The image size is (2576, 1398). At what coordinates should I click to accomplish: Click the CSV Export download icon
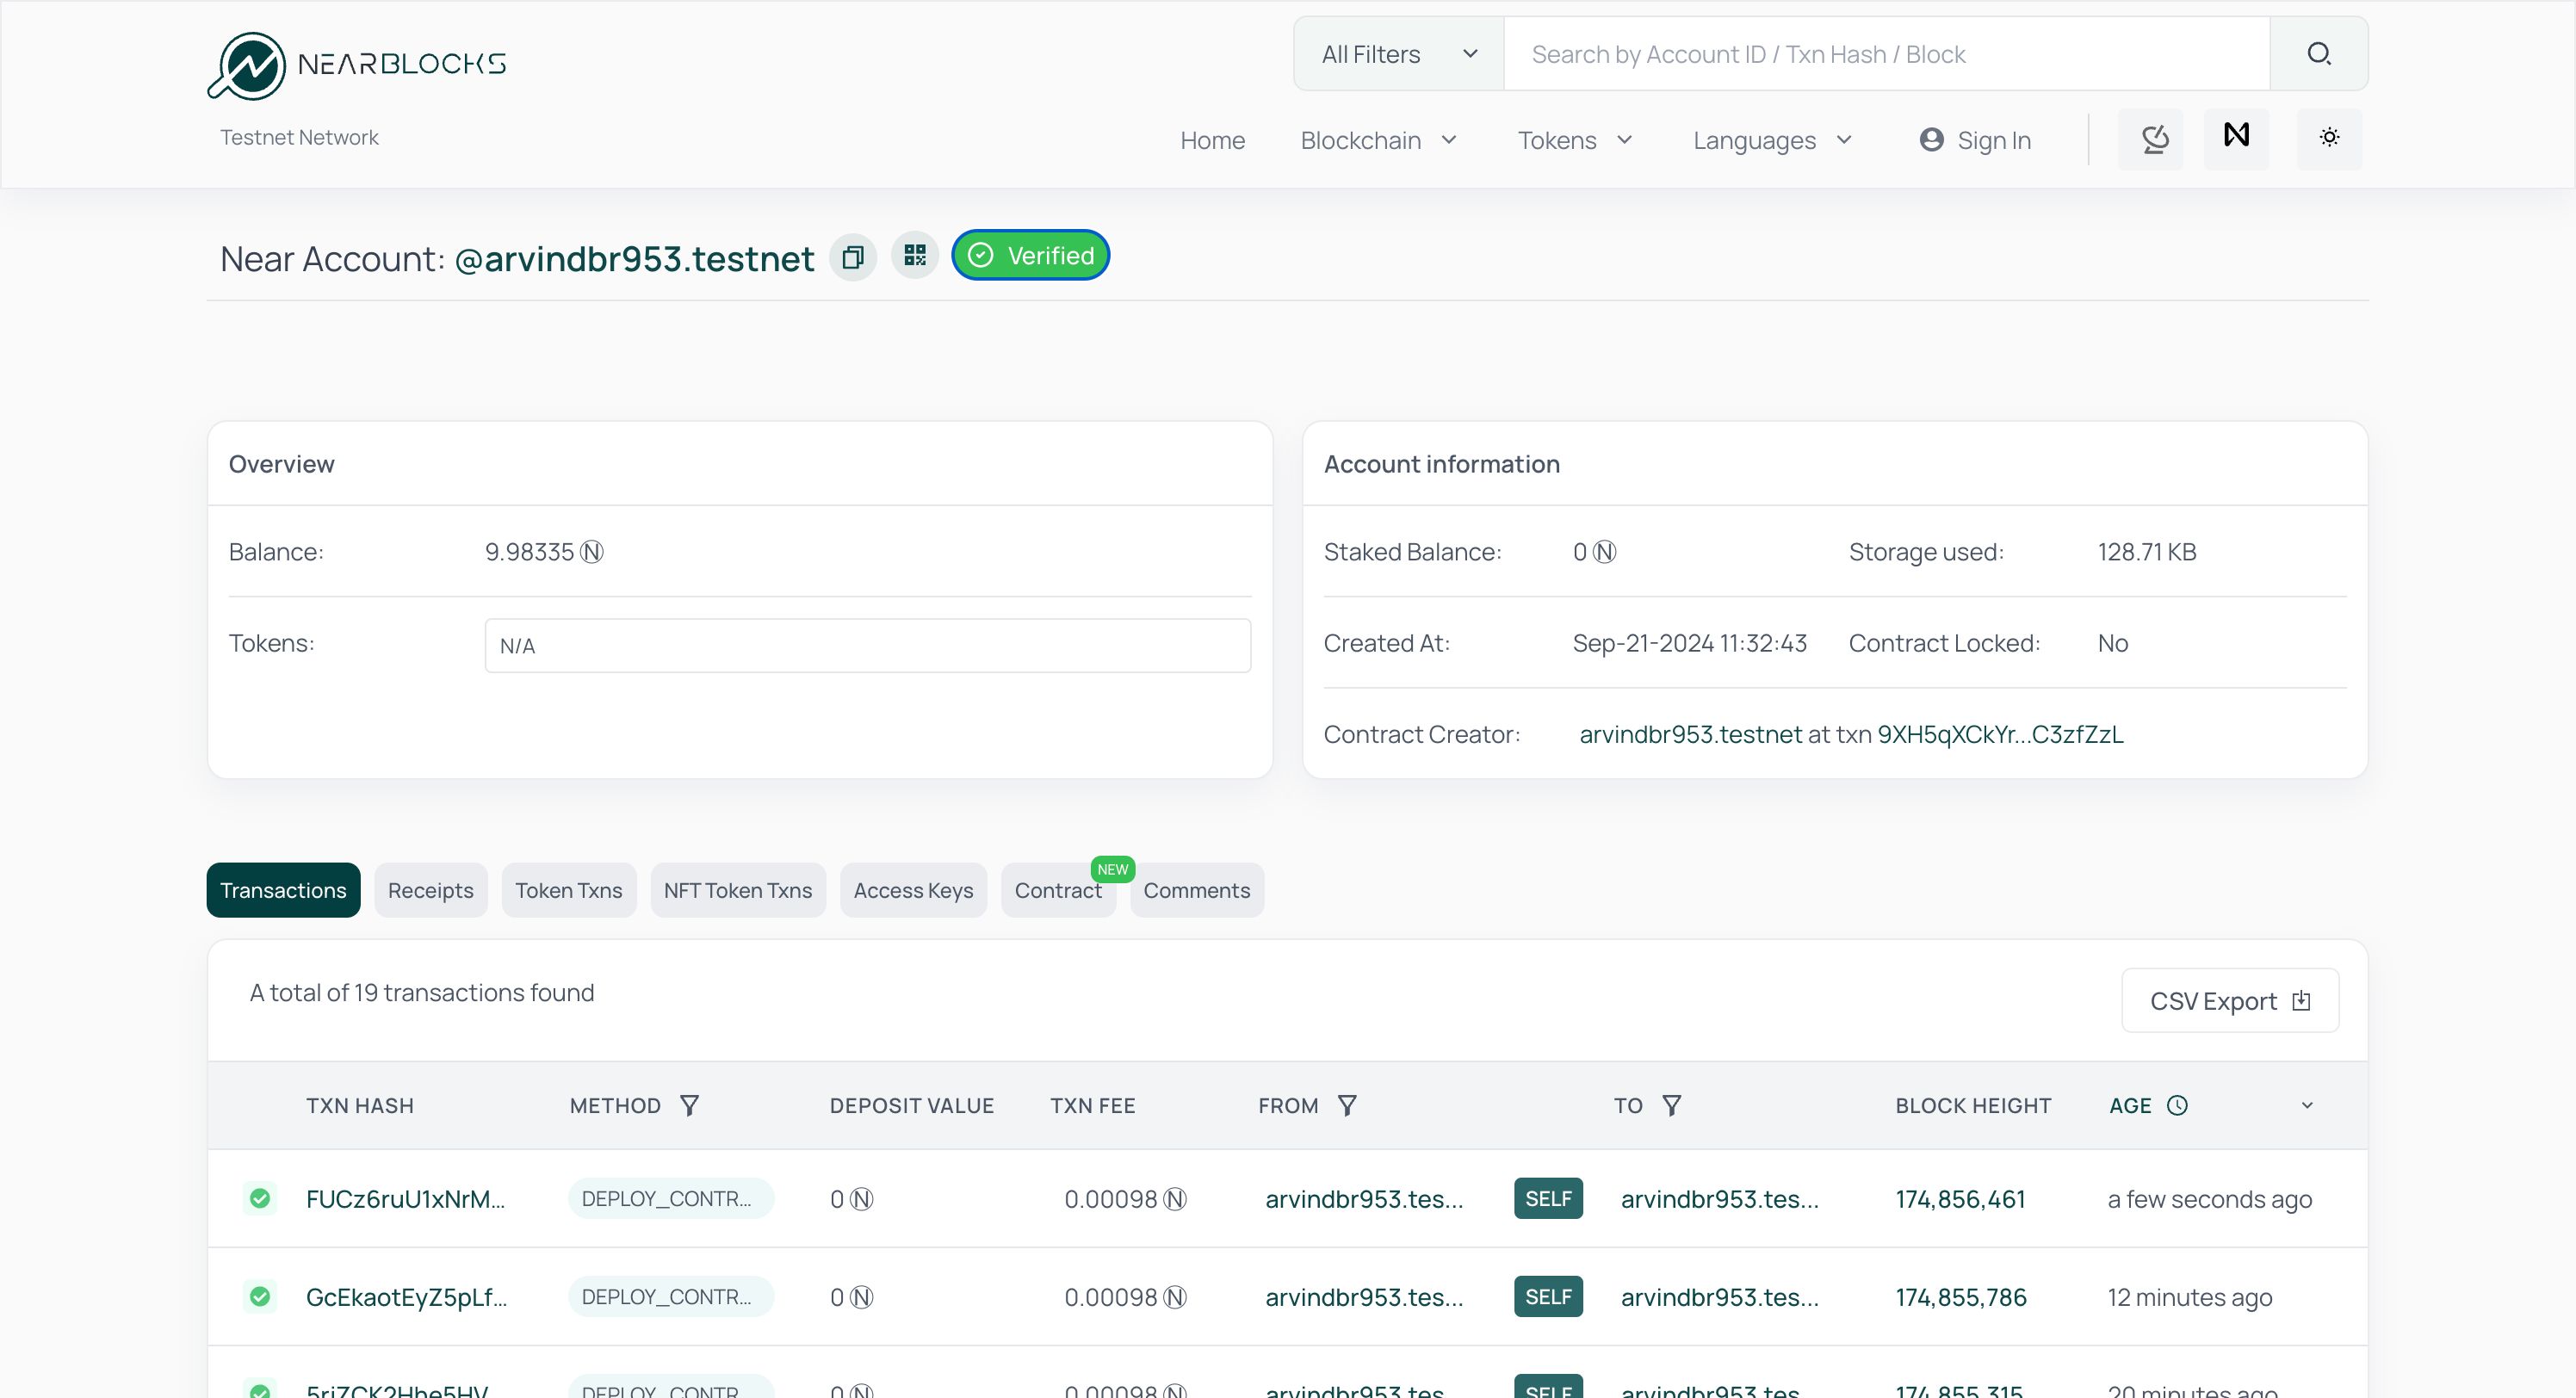(2301, 1001)
